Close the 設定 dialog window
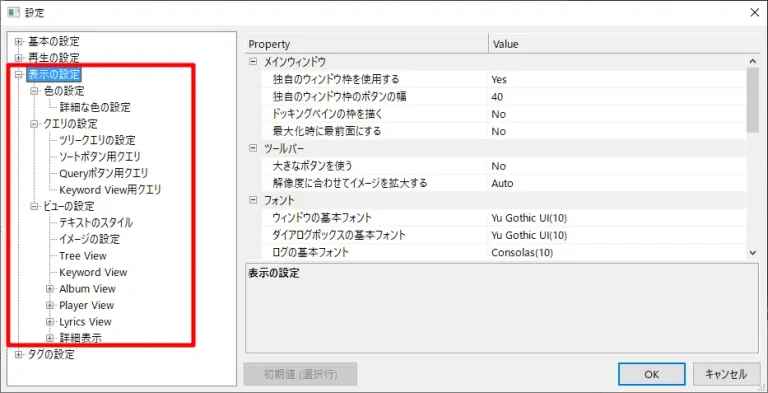The image size is (768, 393). [x=755, y=13]
